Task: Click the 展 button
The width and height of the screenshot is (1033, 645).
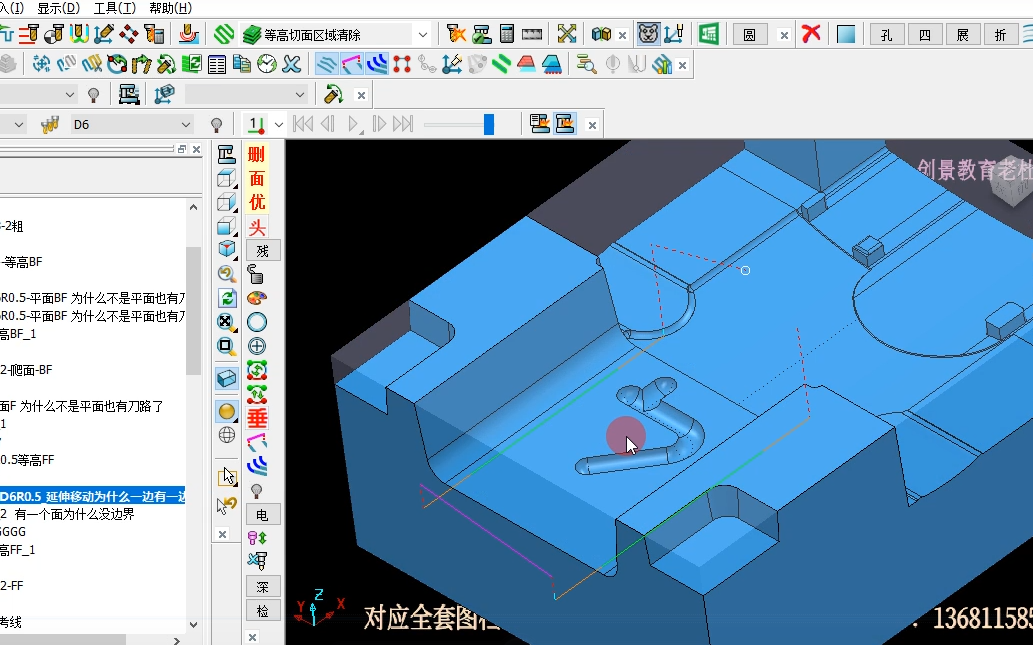Action: click(963, 34)
